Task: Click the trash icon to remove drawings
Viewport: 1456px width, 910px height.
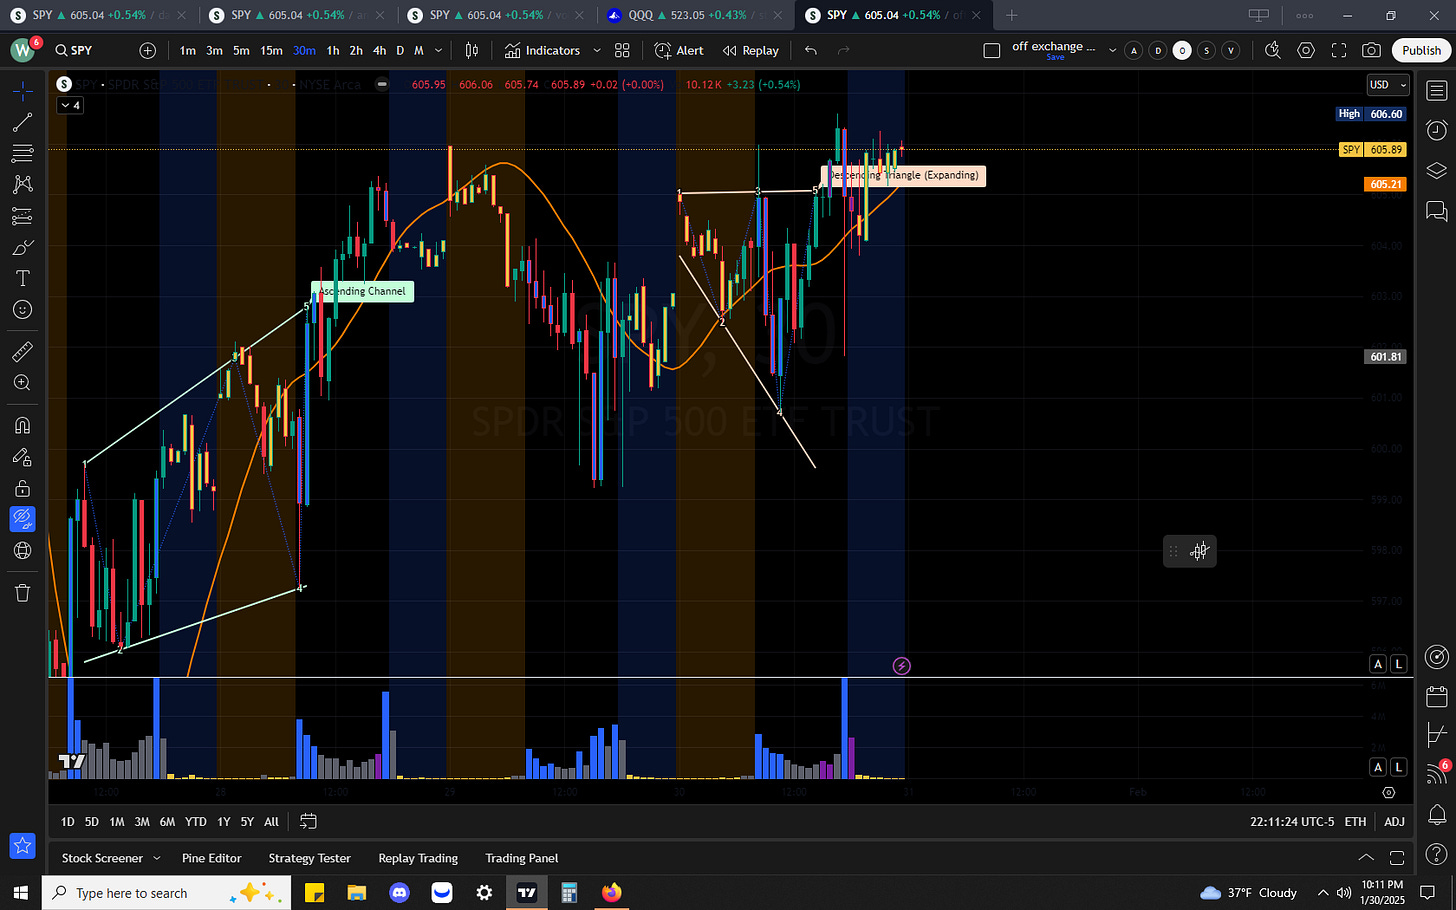Action: coord(22,593)
